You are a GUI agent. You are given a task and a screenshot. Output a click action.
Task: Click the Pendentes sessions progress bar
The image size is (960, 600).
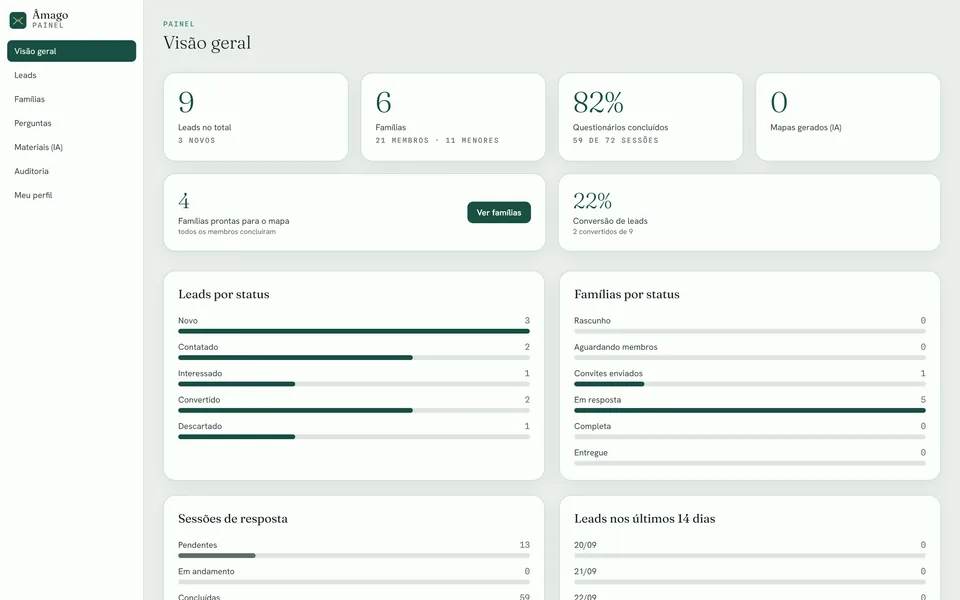click(x=354, y=555)
